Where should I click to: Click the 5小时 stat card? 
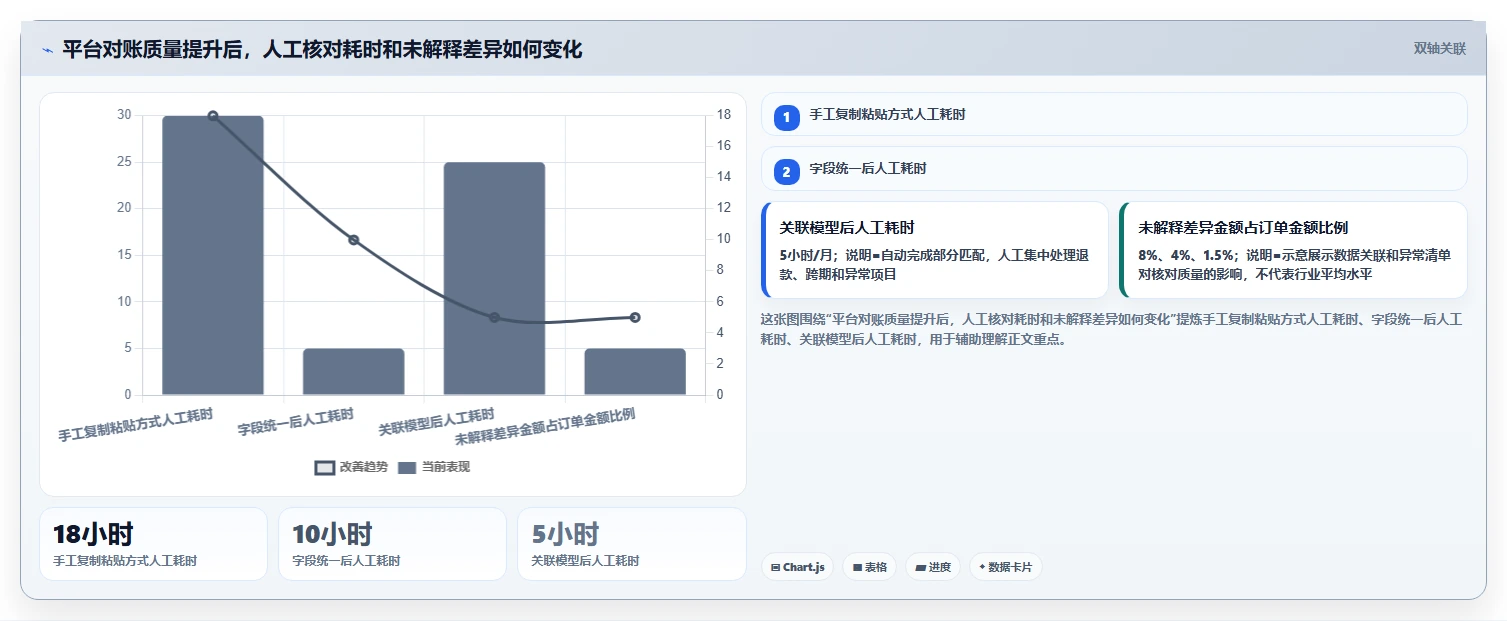[632, 544]
